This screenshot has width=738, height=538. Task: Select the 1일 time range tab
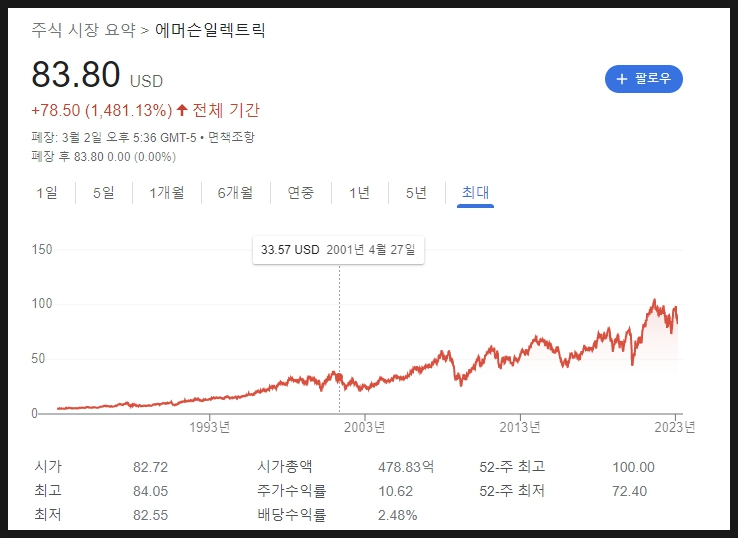47,193
